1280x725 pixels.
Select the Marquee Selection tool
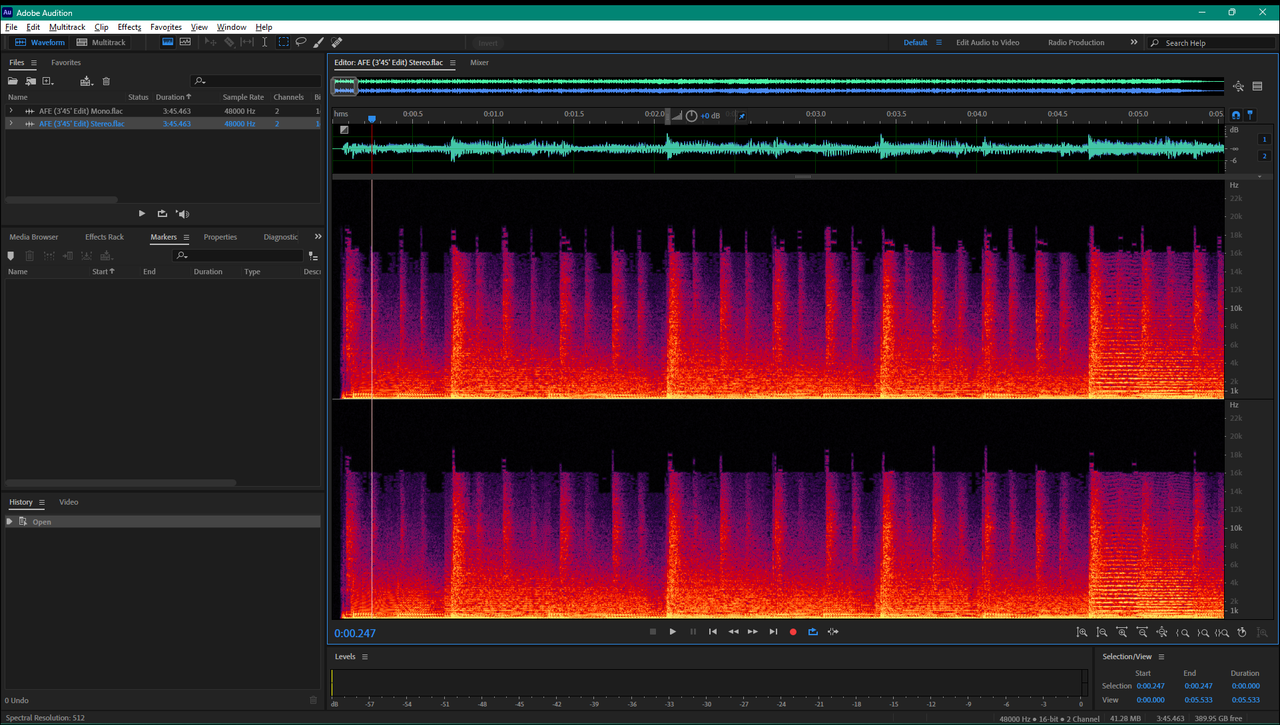point(283,43)
